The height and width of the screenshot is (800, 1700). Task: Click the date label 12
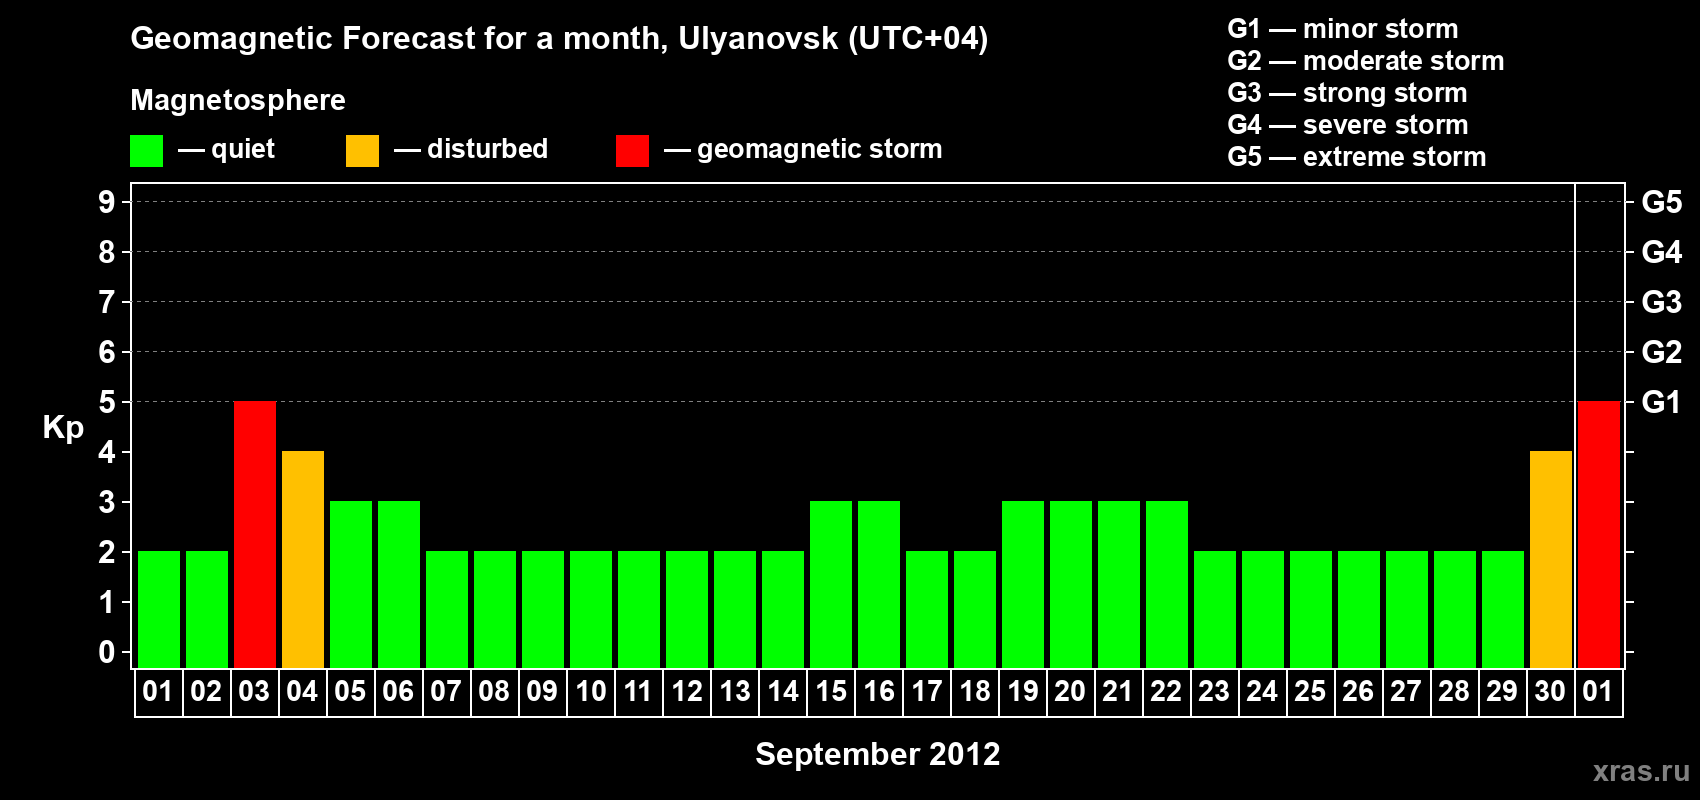click(x=687, y=691)
